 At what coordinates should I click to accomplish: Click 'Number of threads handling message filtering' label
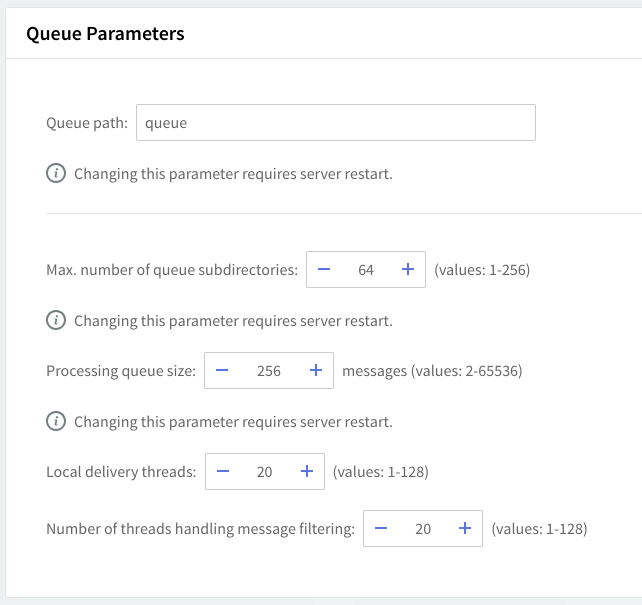click(200, 529)
